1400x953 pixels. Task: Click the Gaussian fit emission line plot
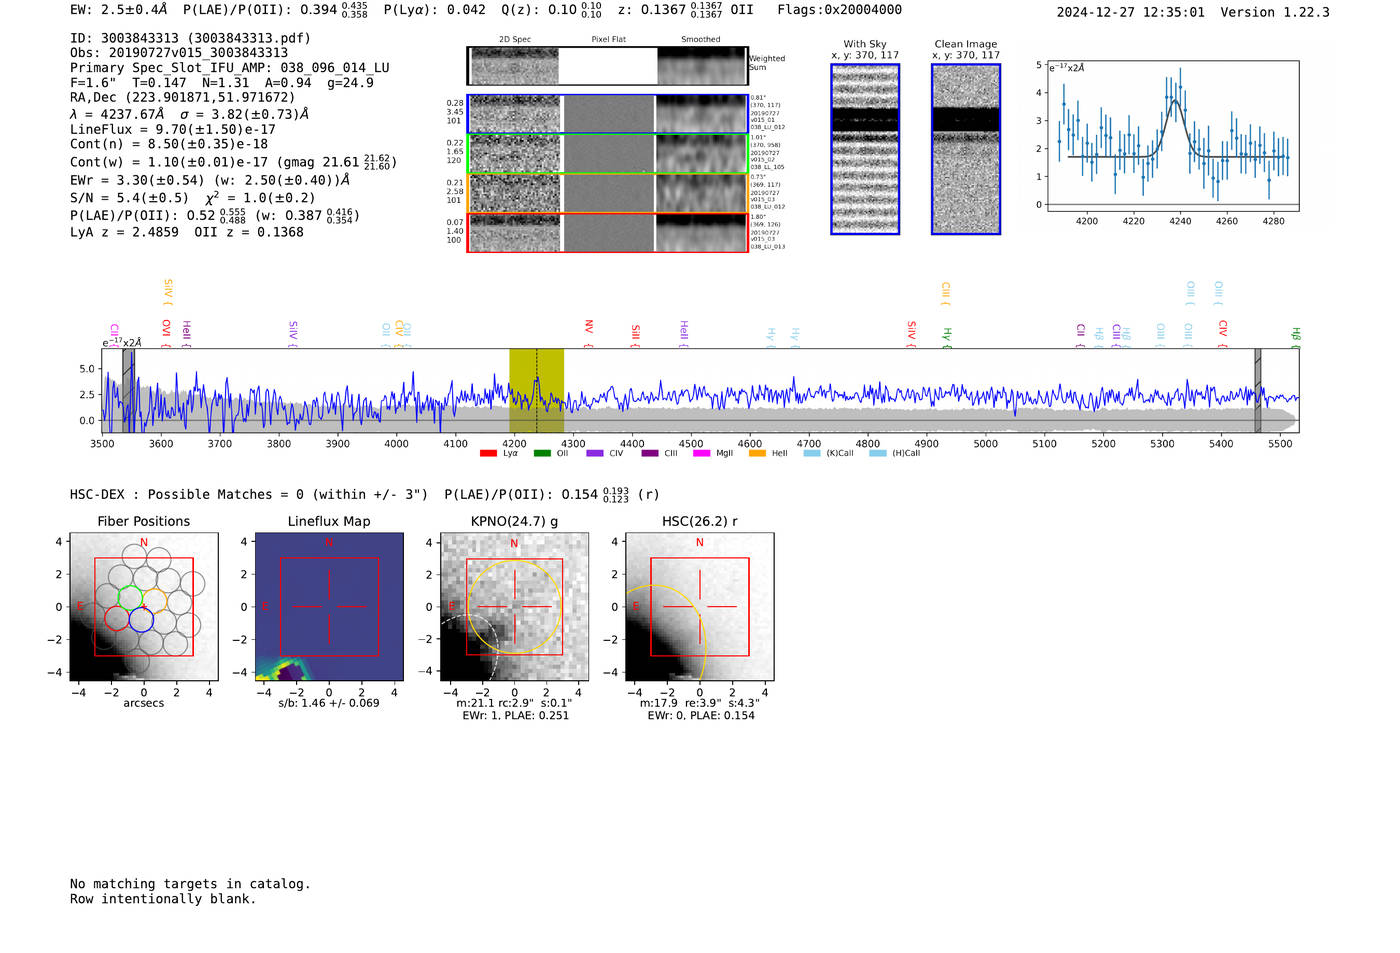click(1173, 135)
